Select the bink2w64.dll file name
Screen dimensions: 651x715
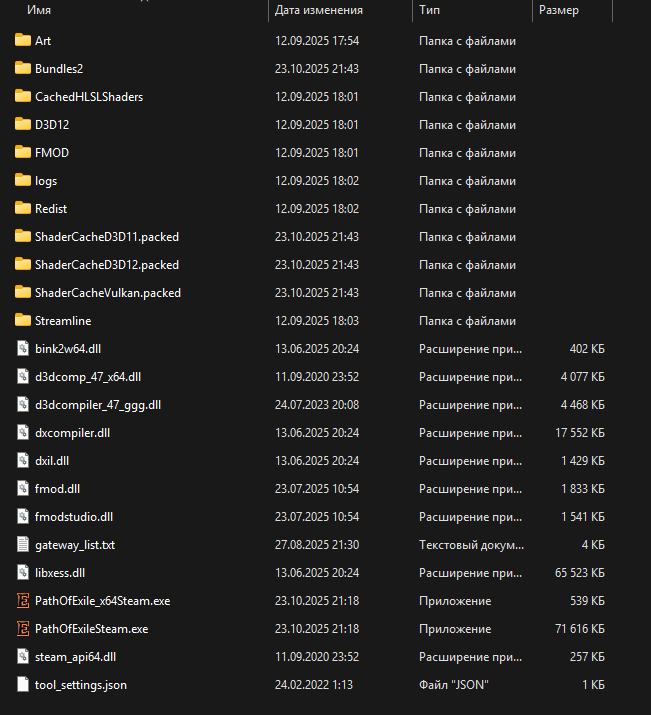tap(68, 349)
